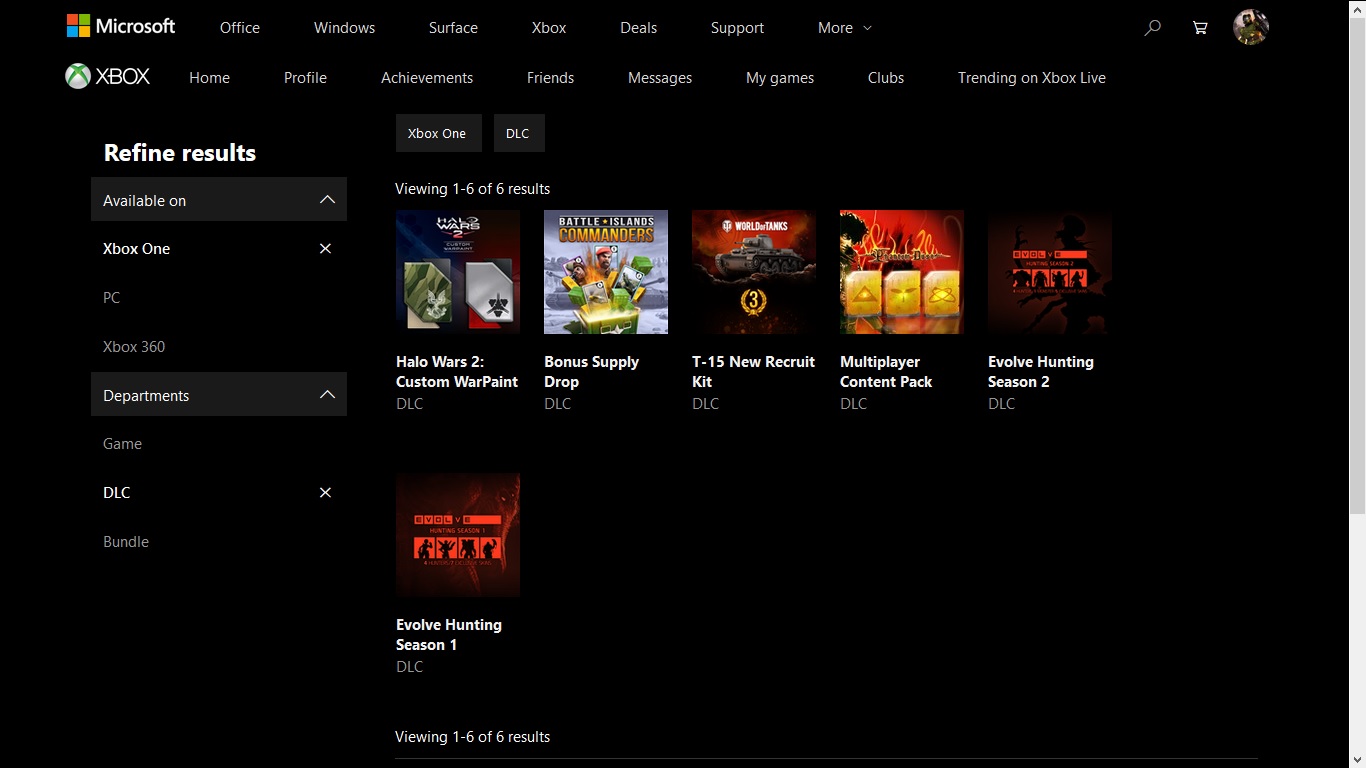Open the search magnifier icon
Viewport: 1366px width, 768px height.
tap(1152, 28)
